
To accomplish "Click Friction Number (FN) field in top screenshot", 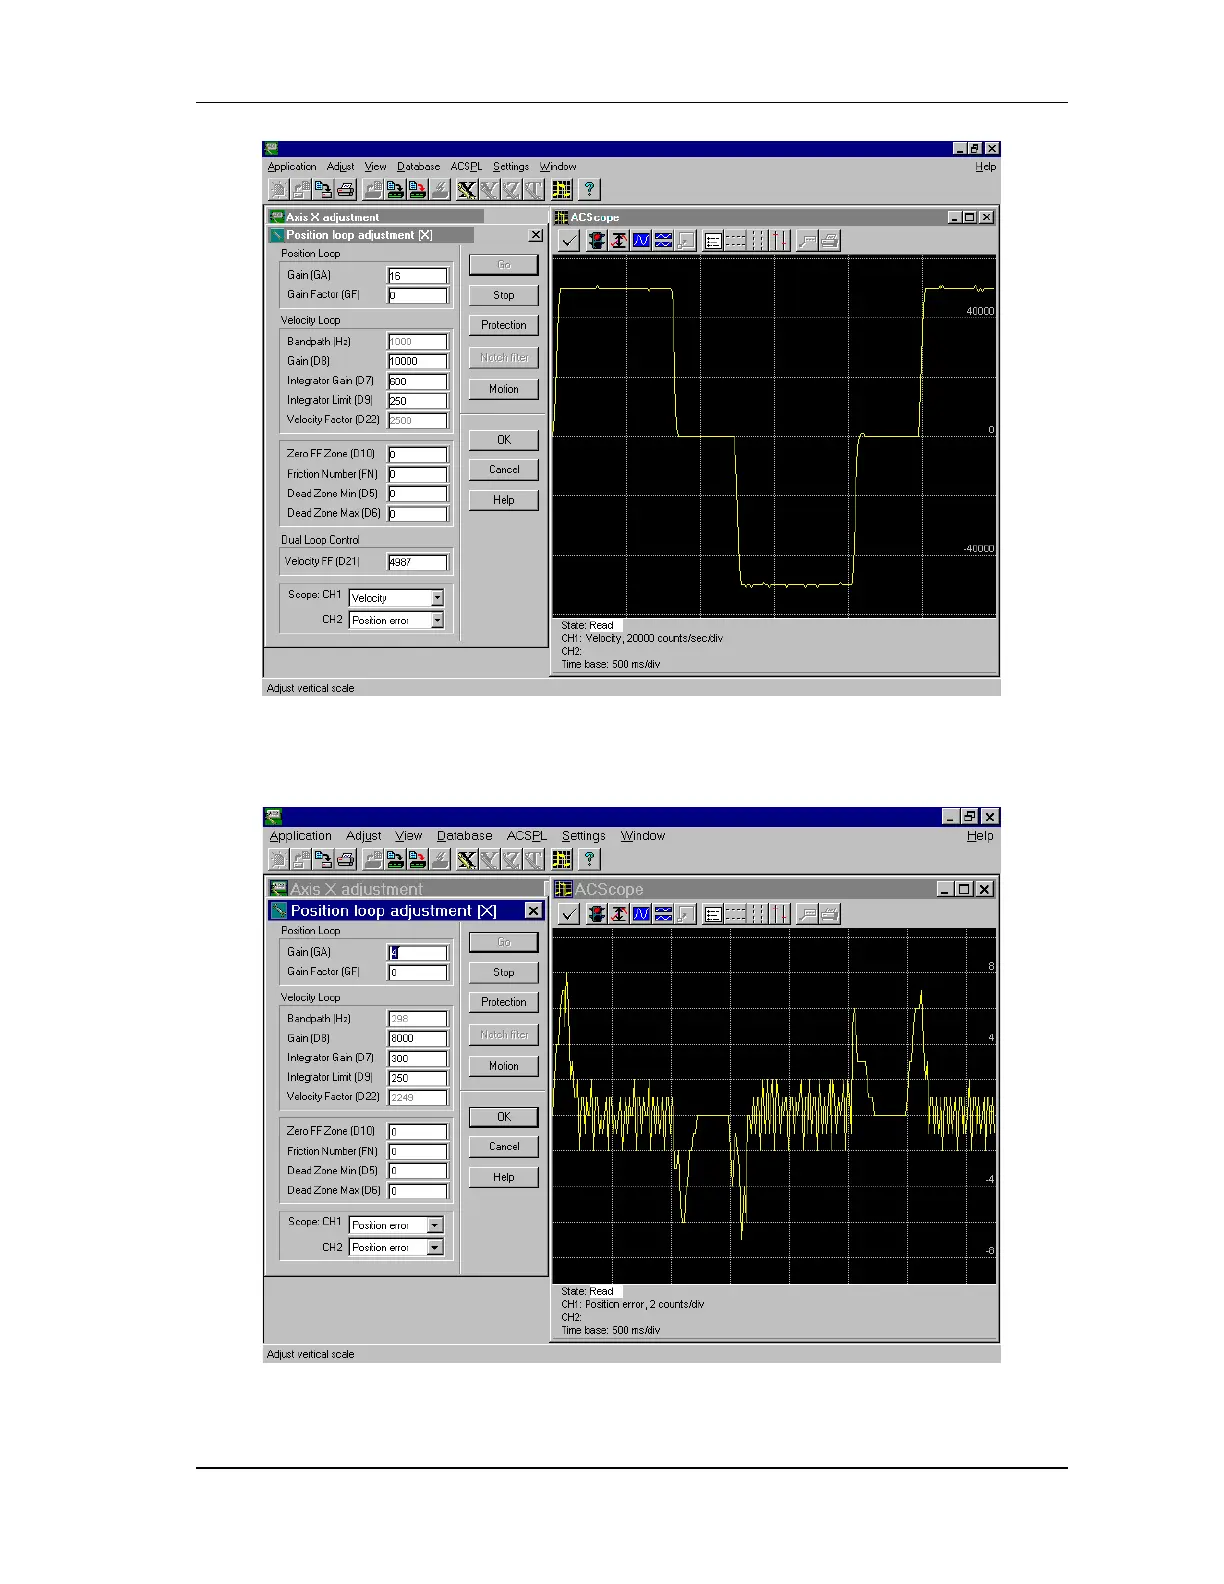I will [x=417, y=474].
